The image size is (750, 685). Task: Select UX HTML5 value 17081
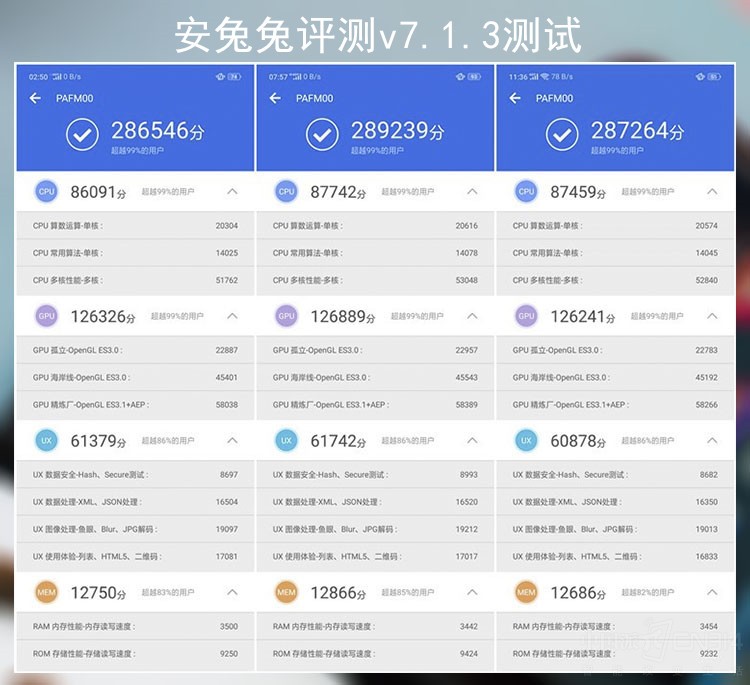[227, 557]
